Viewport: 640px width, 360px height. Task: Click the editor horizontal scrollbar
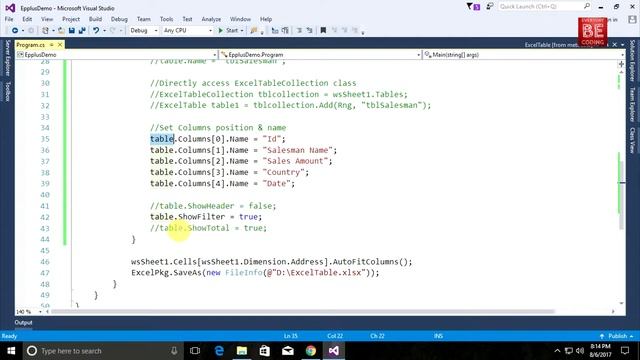coord(302,312)
